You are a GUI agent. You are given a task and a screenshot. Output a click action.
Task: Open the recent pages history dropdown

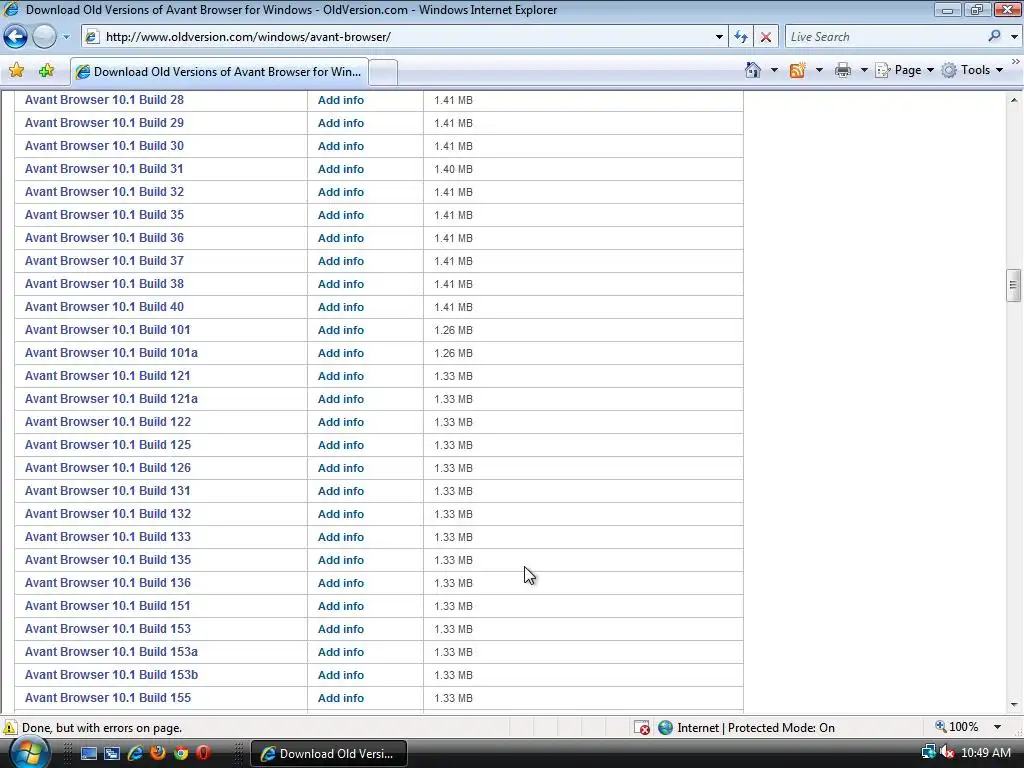[66, 37]
